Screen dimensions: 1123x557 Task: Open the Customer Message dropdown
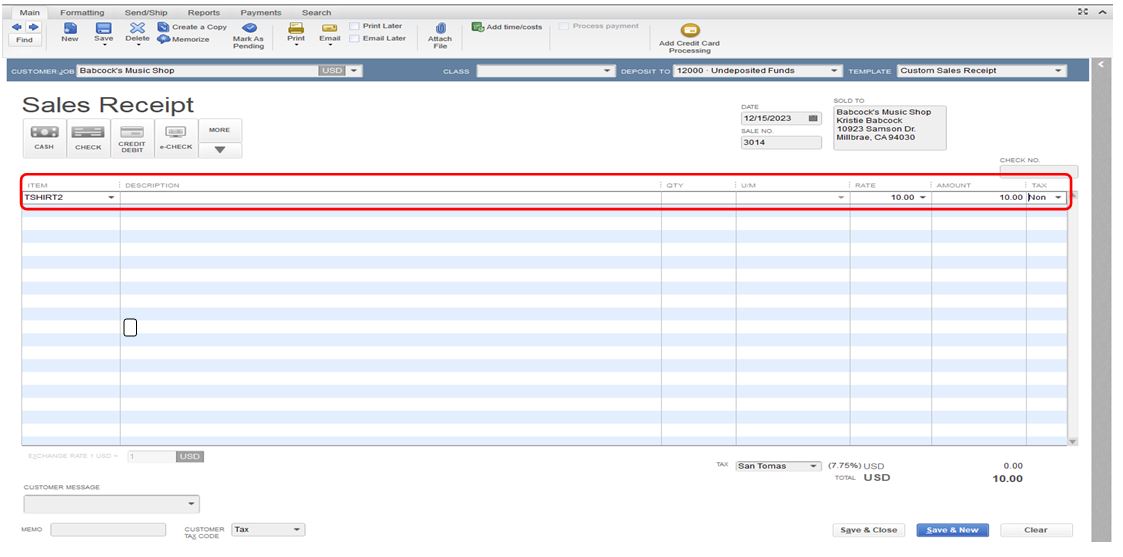click(x=191, y=504)
